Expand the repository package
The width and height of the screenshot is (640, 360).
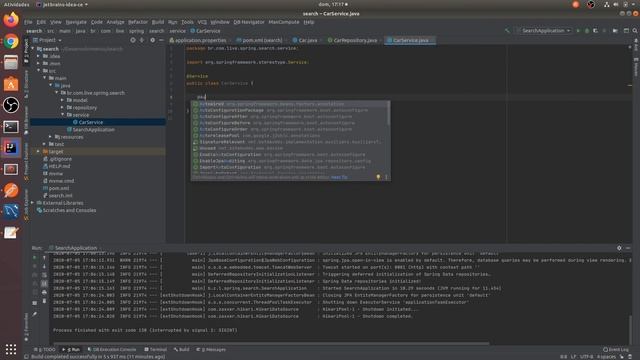pyautogui.click(x=62, y=107)
